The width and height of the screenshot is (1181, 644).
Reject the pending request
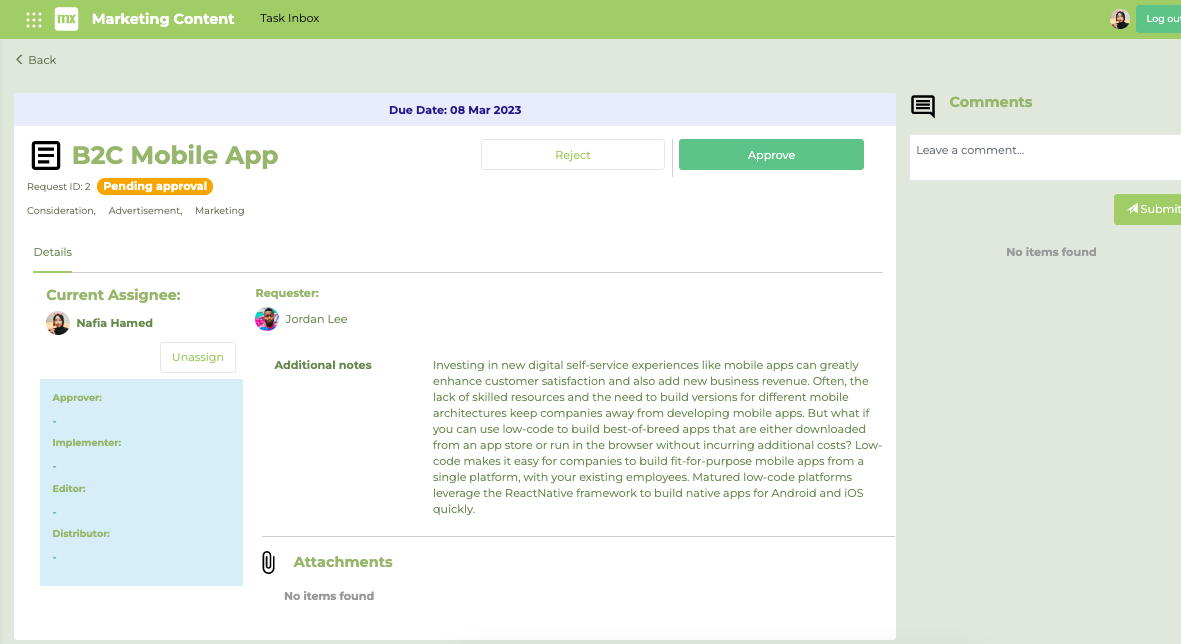(572, 154)
